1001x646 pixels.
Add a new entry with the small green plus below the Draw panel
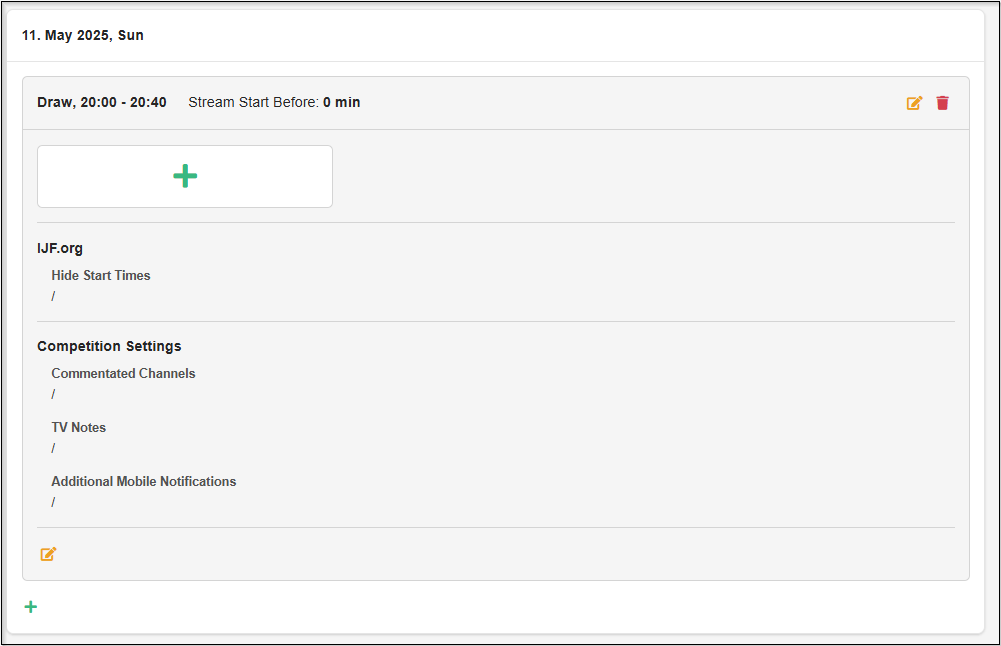31,607
